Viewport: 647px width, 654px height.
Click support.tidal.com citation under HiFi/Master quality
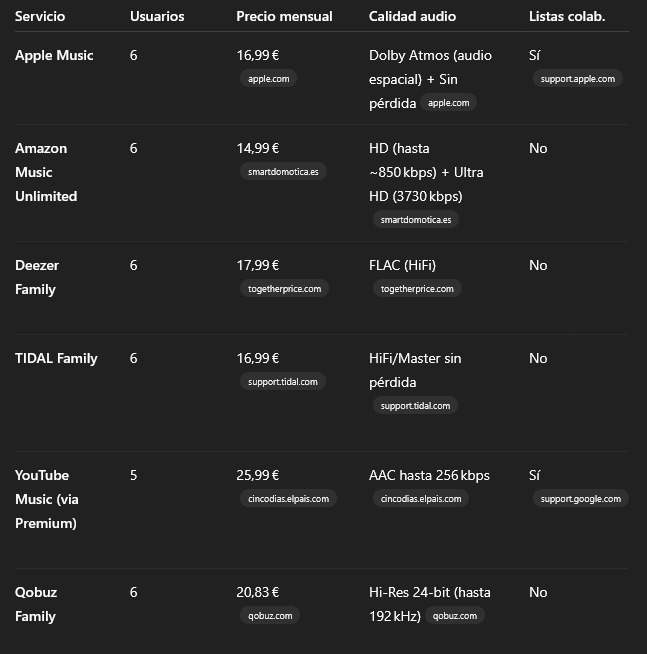[415, 405]
